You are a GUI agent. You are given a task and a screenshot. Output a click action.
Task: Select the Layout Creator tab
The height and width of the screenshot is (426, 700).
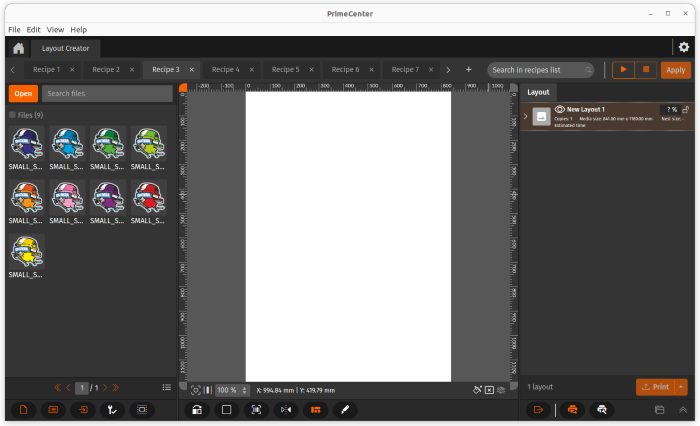pos(66,48)
